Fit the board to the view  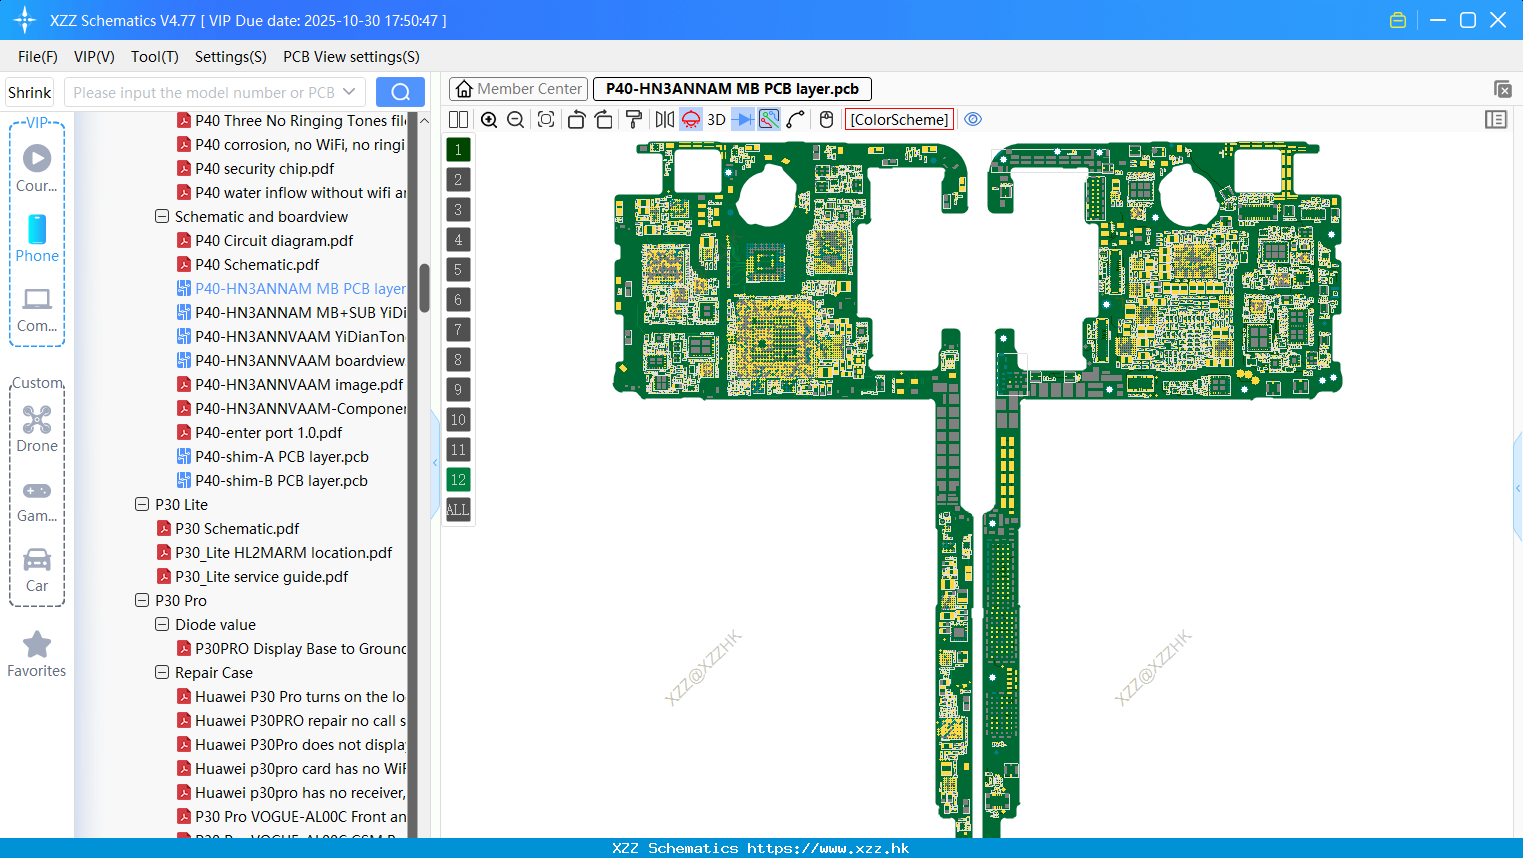(x=546, y=119)
